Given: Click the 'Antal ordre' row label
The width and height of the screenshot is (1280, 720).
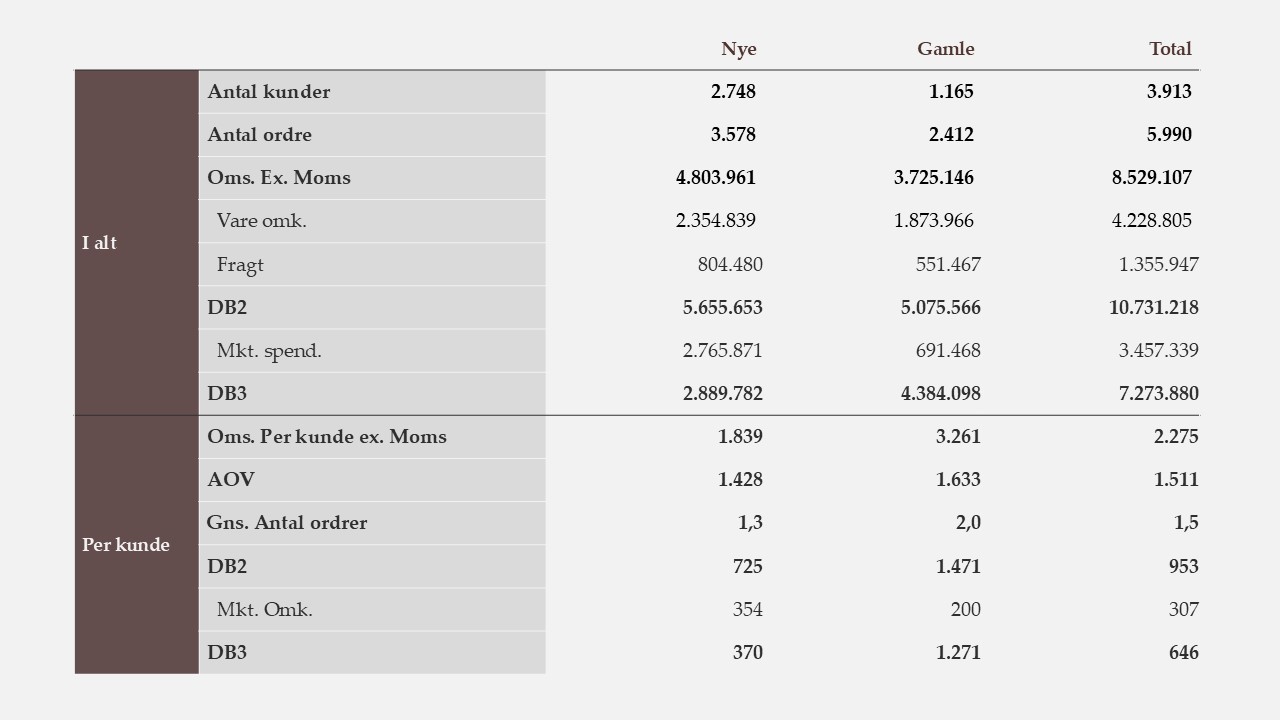Looking at the screenshot, I should tap(260, 135).
